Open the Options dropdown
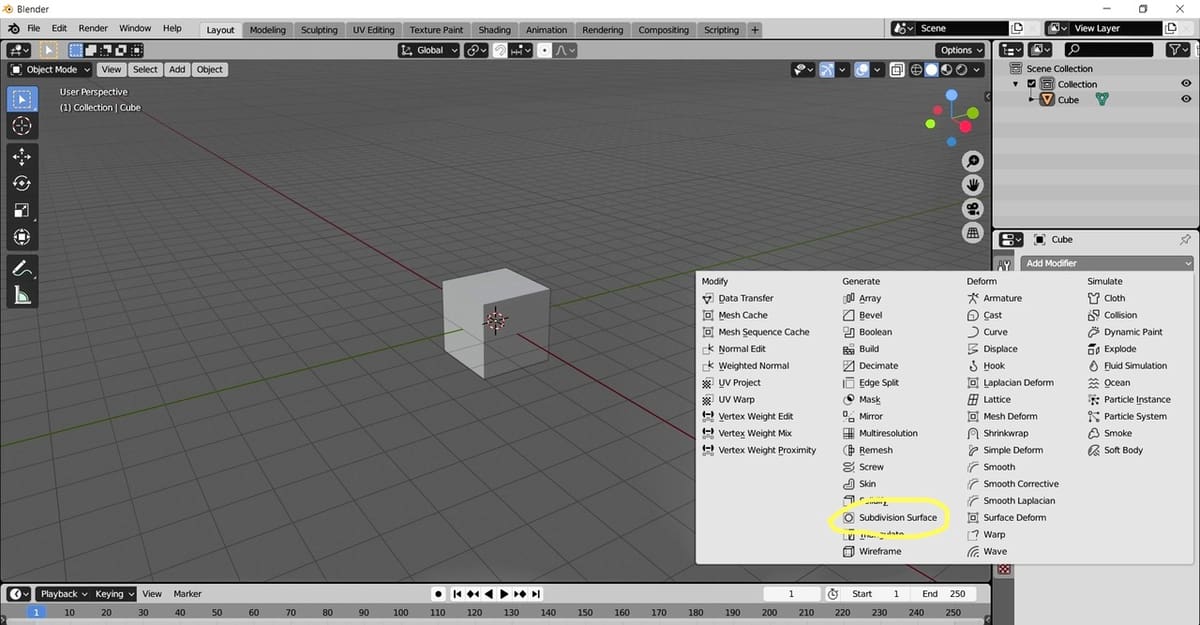 [961, 50]
